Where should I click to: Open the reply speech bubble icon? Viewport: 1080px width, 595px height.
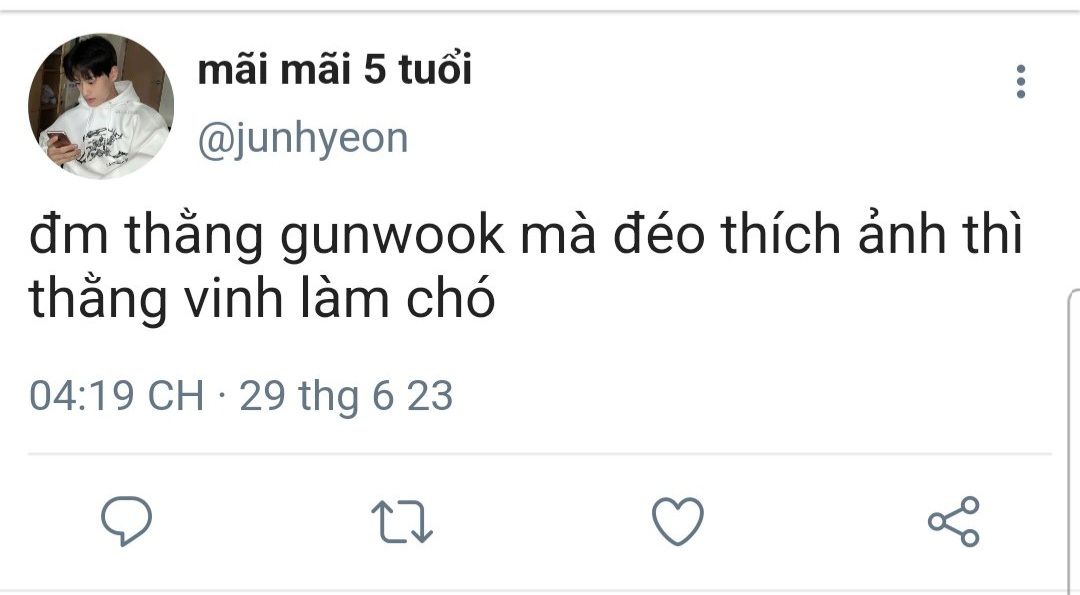click(x=127, y=521)
